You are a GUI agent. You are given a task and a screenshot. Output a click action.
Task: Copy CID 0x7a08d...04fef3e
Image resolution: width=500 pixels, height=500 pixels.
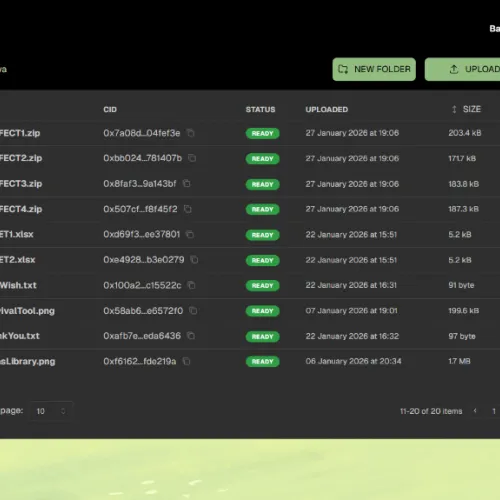click(191, 133)
